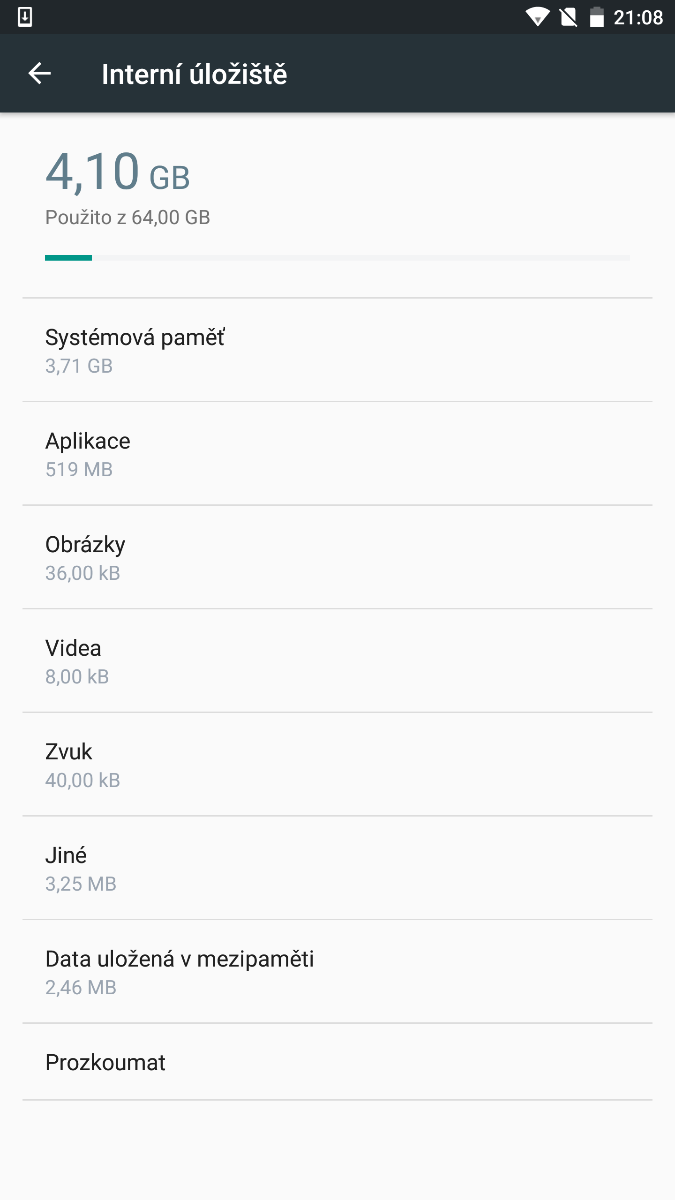Tap the 3,71 GB system size

point(79,366)
